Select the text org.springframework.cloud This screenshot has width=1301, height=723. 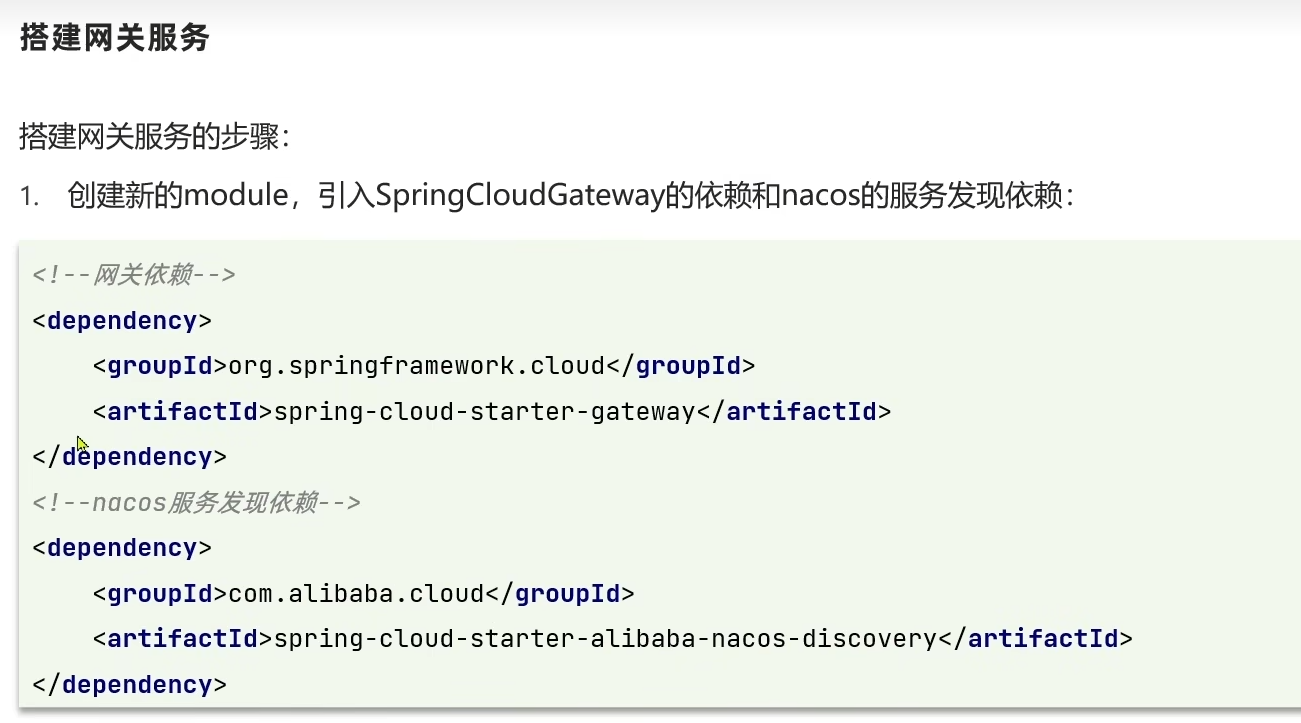(417, 366)
